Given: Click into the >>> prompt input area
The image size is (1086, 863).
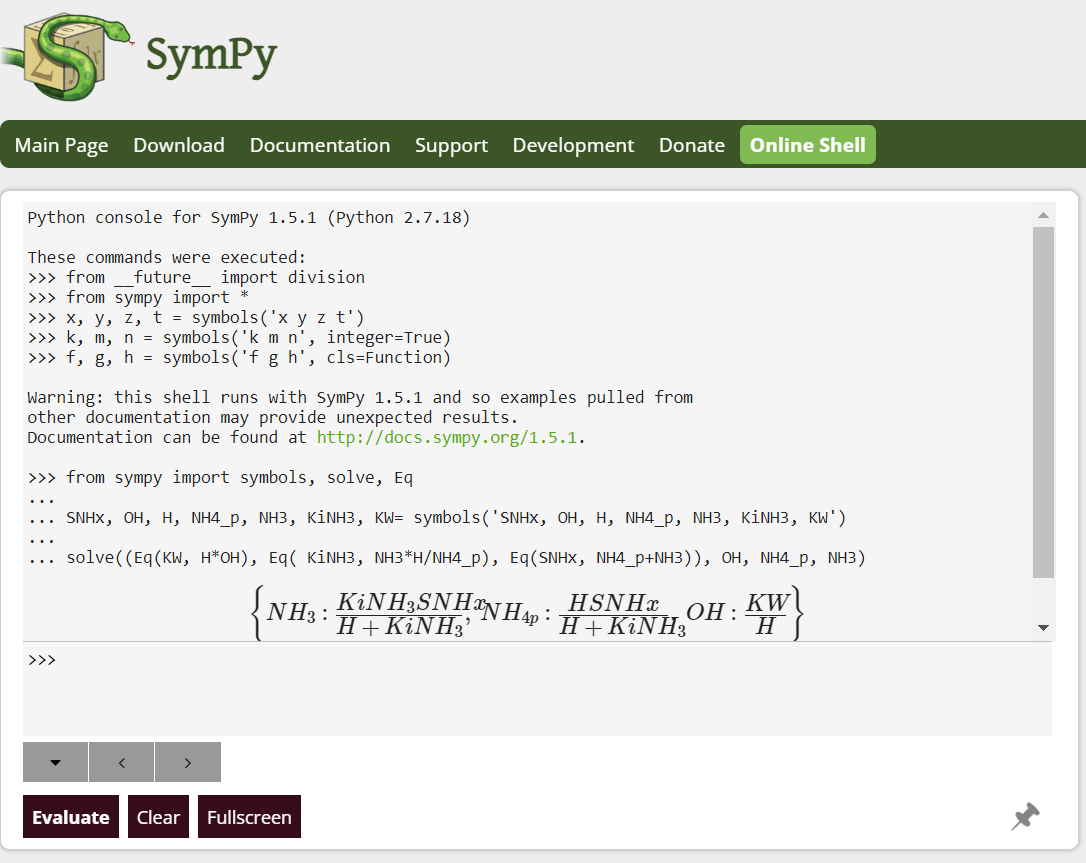Looking at the screenshot, I should tap(537, 688).
